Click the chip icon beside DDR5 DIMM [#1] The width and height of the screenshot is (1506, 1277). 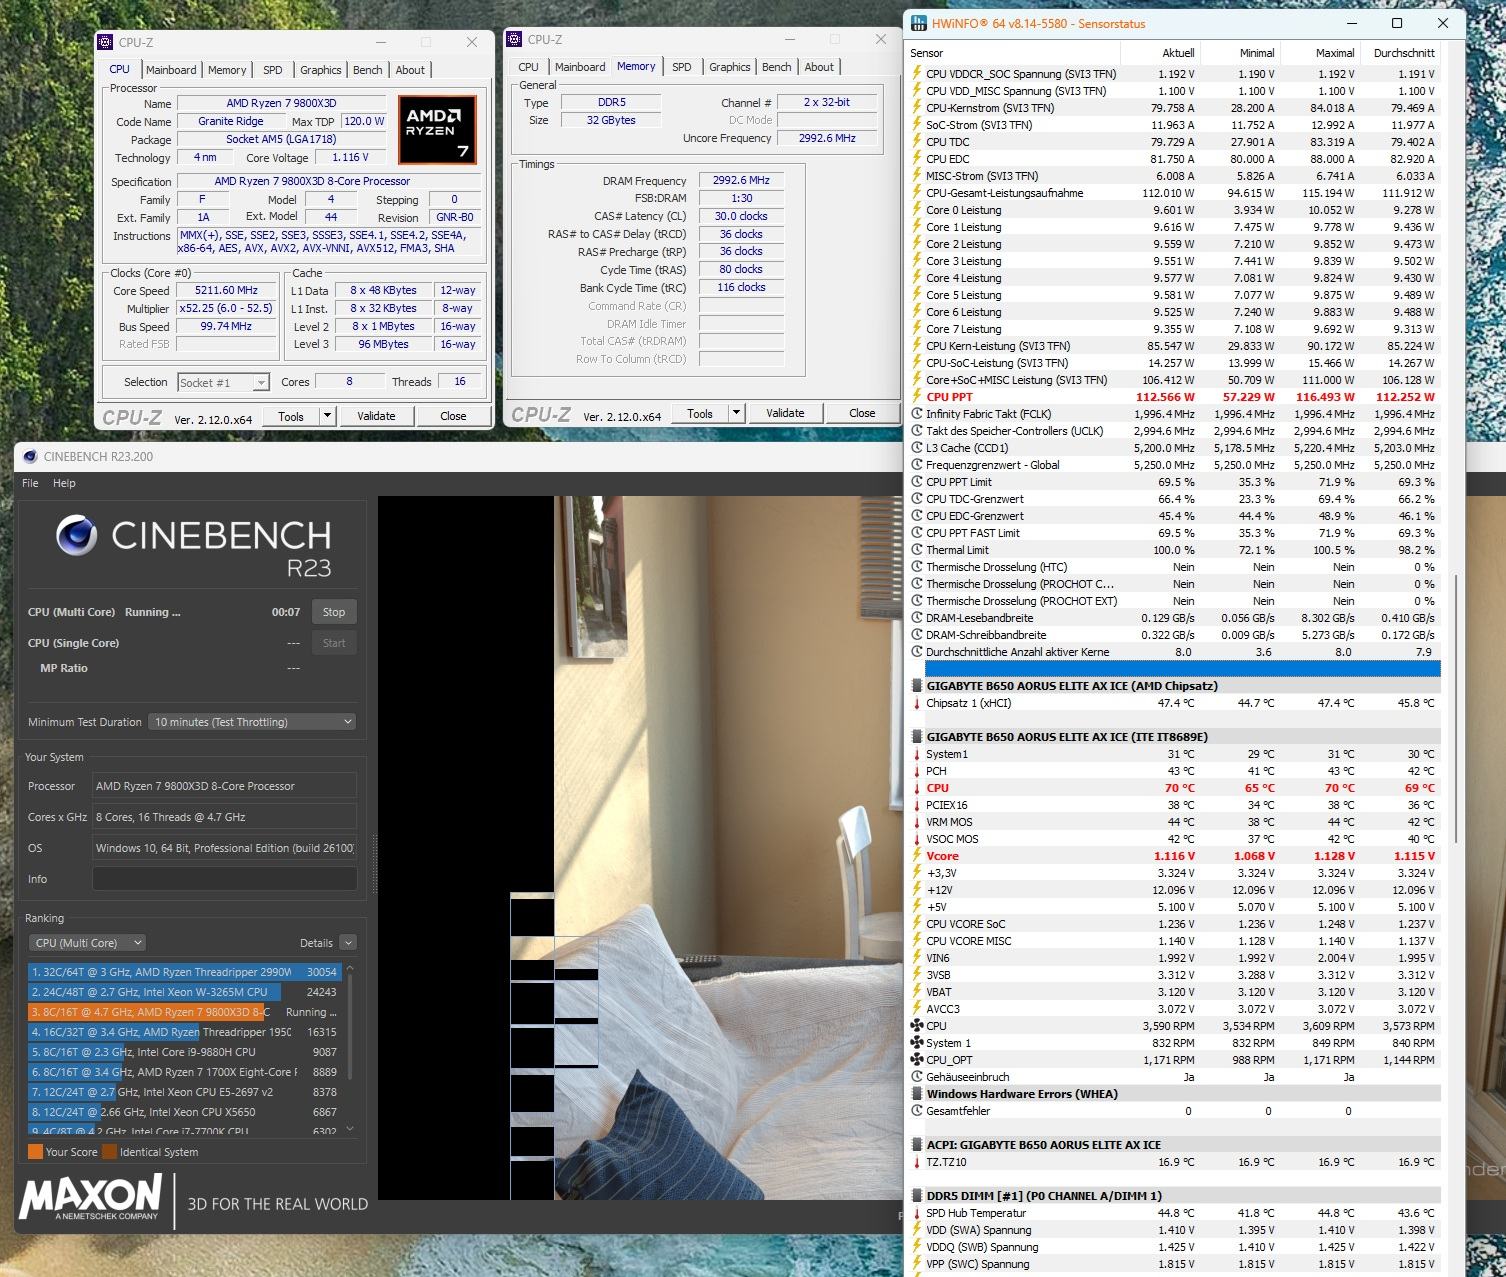pyautogui.click(x=917, y=1195)
